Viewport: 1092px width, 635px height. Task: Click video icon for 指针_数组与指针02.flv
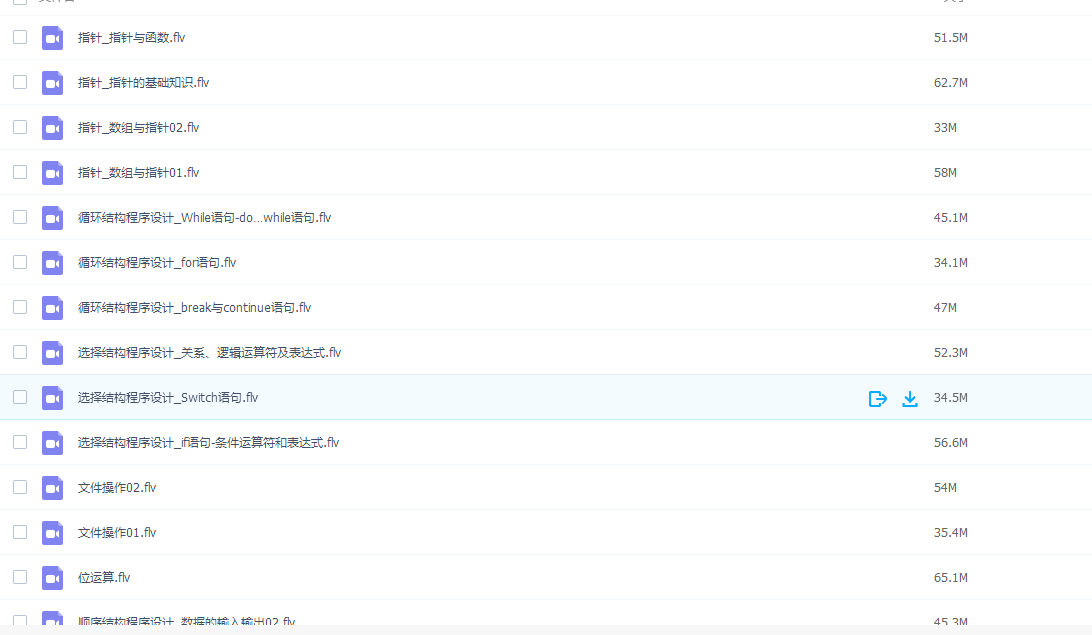click(x=52, y=128)
